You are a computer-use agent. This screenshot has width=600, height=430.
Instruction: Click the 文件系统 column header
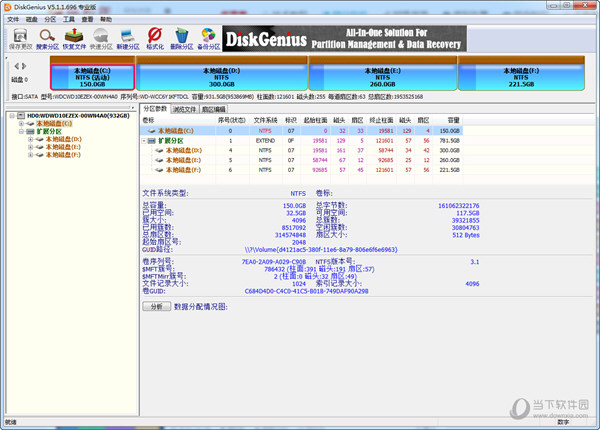(265, 121)
